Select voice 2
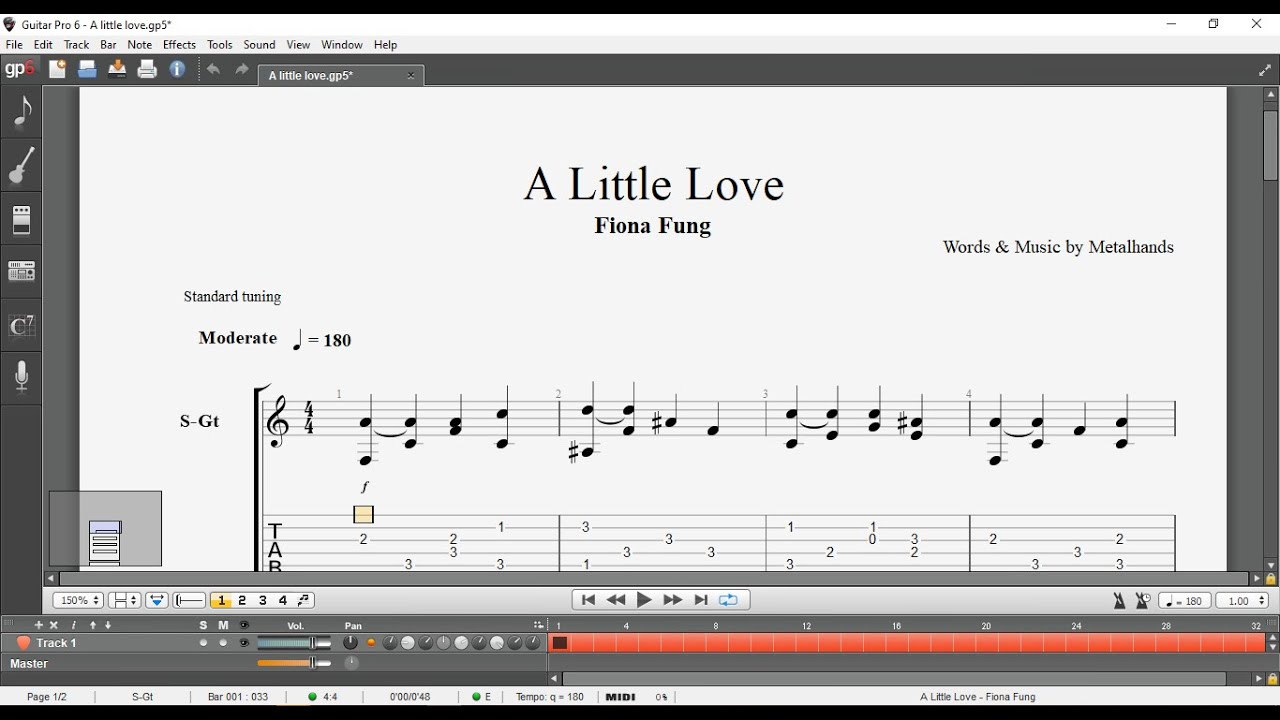The width and height of the screenshot is (1280, 720). tap(243, 601)
